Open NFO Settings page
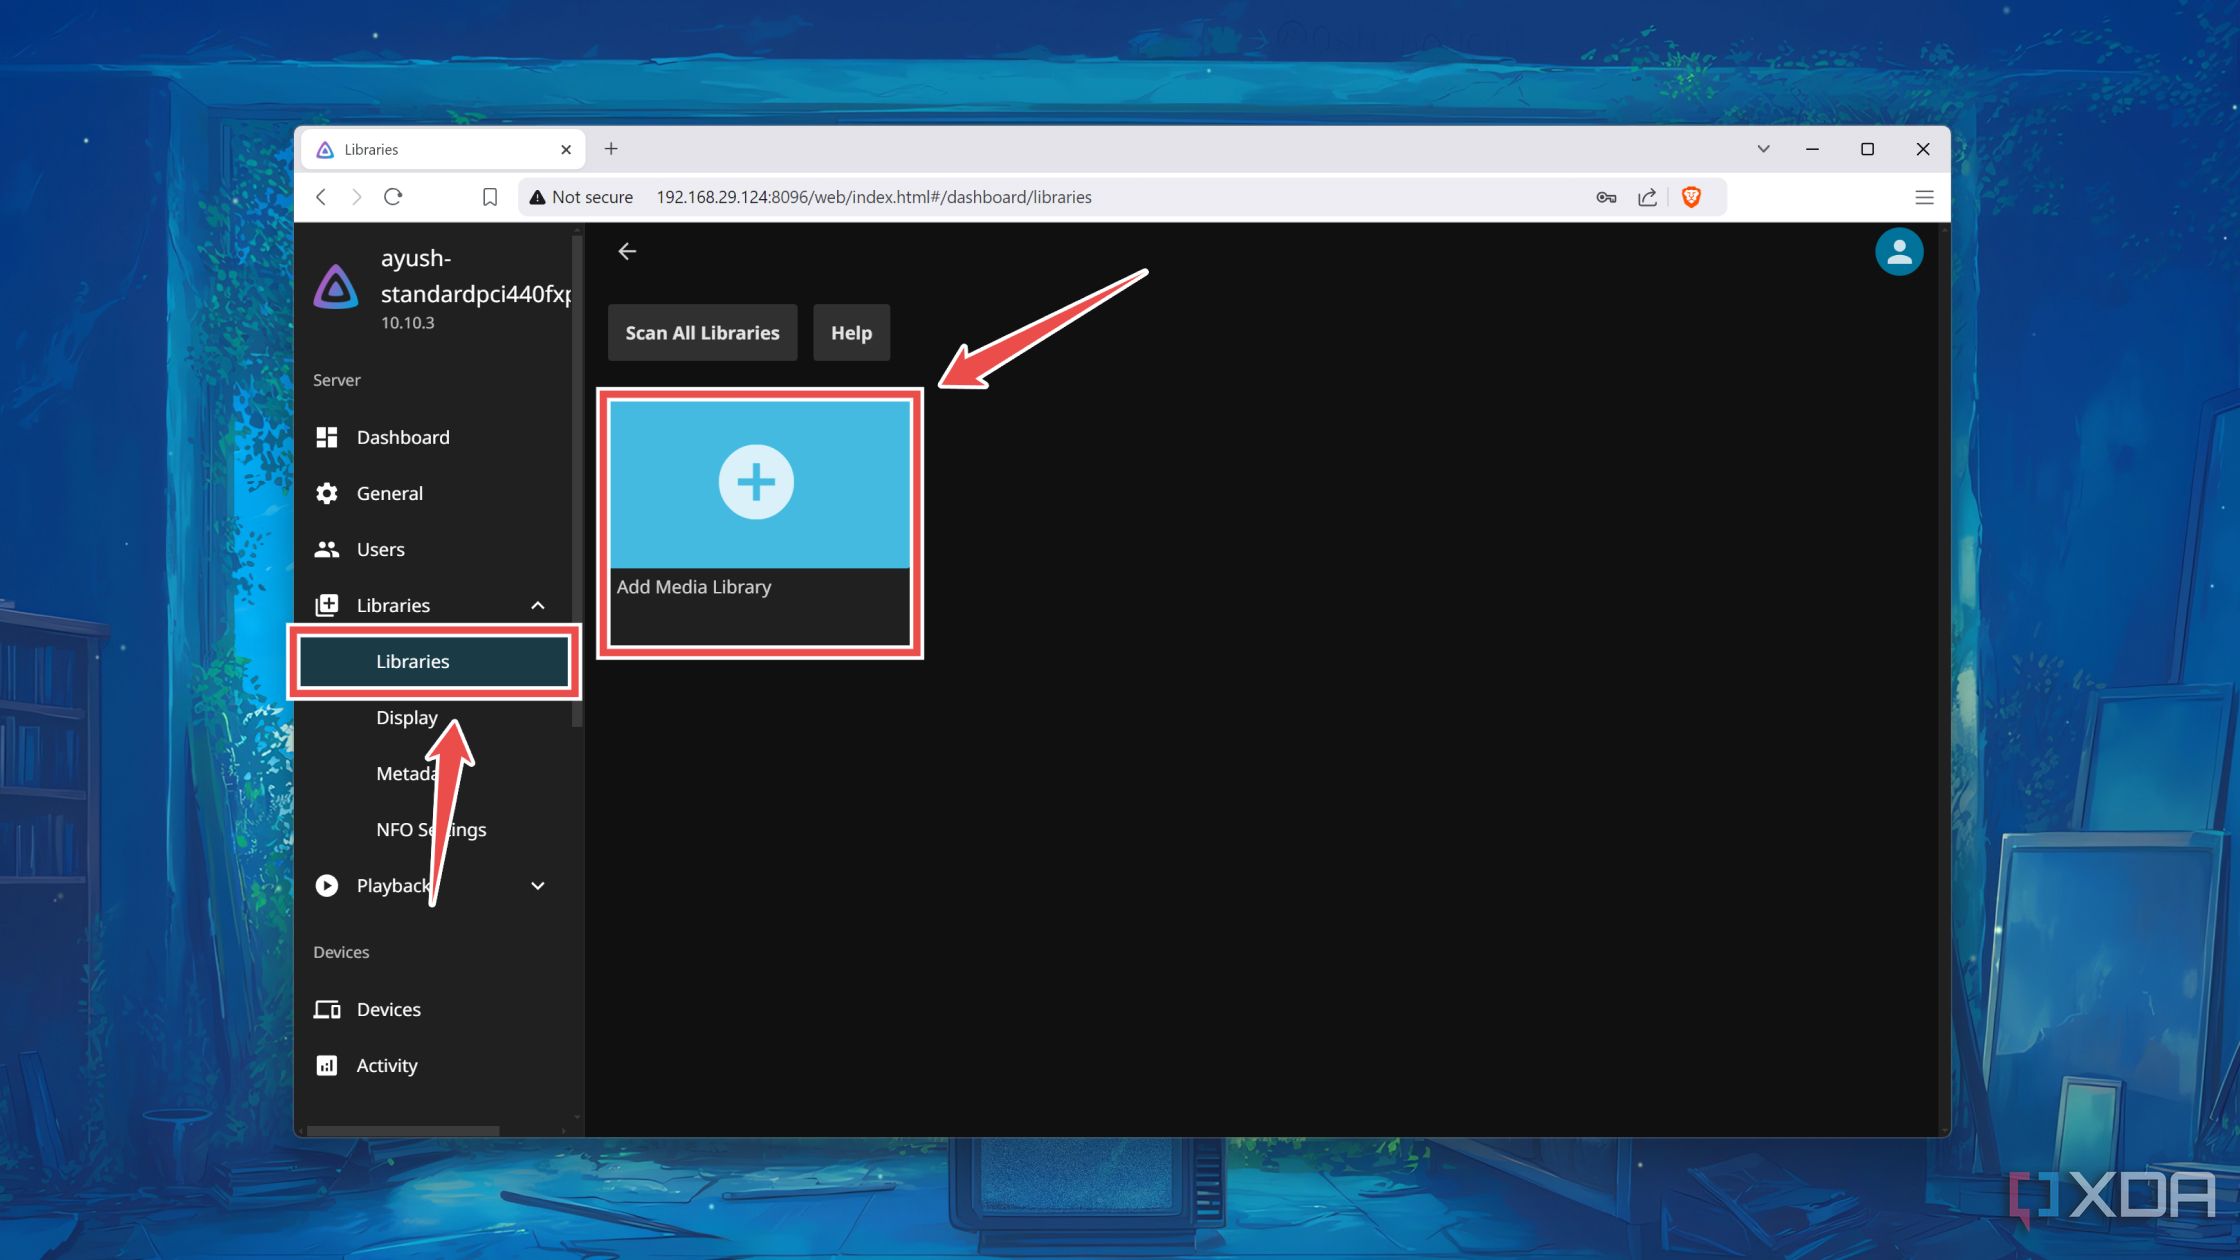The height and width of the screenshot is (1260, 2240). point(431,828)
